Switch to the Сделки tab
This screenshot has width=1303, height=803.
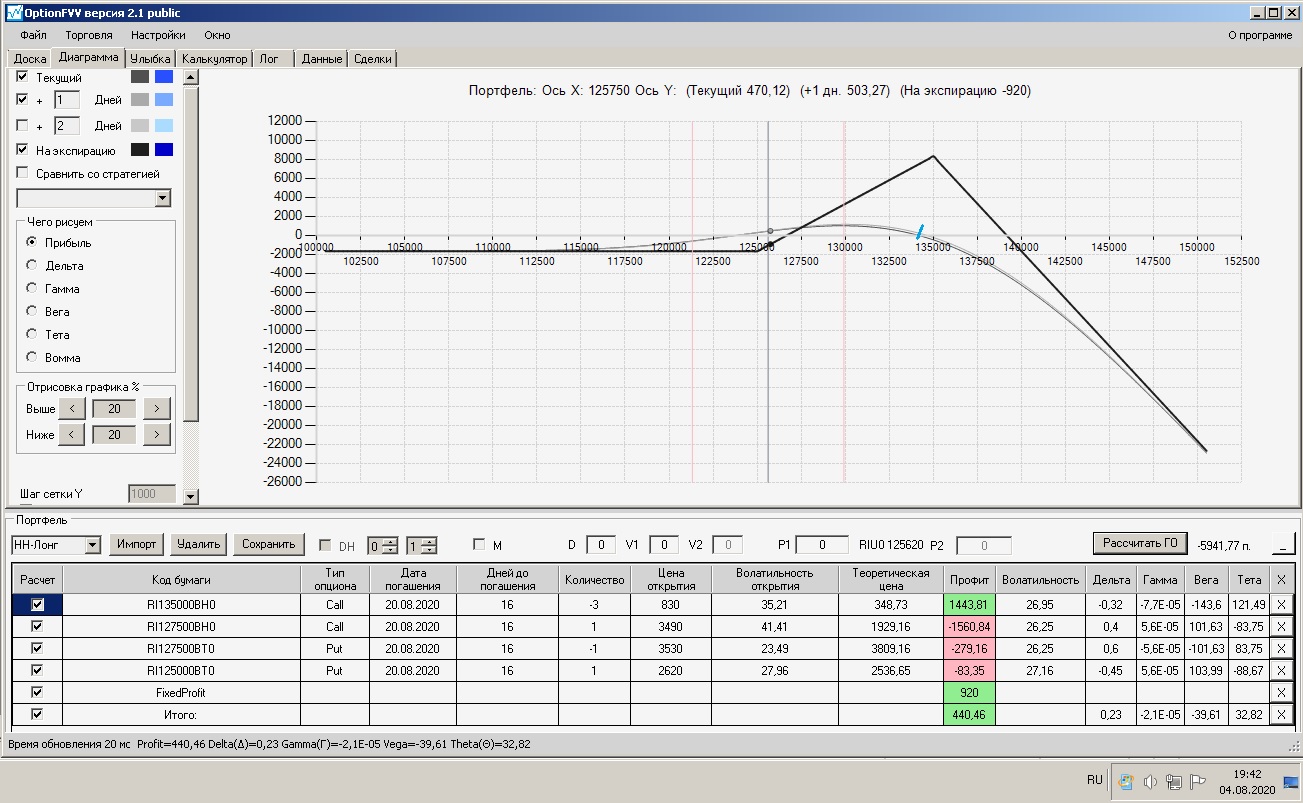(373, 59)
